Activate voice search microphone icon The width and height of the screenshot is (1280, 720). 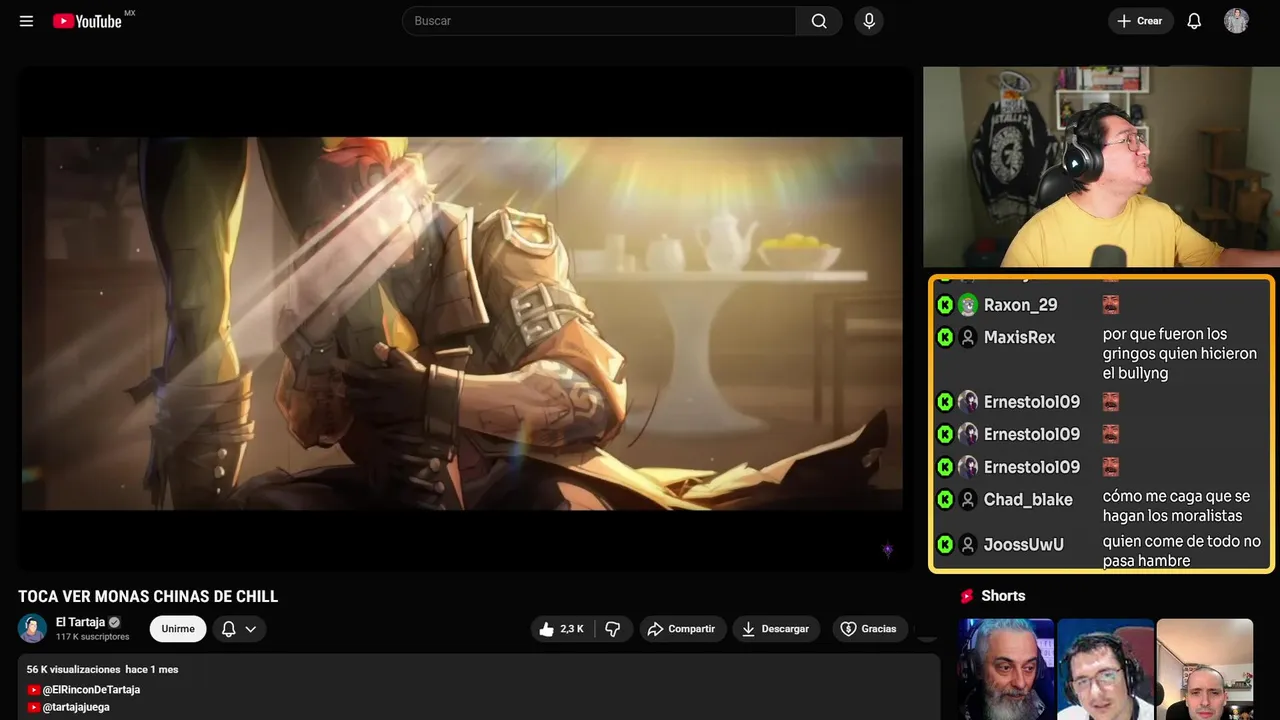tap(868, 21)
